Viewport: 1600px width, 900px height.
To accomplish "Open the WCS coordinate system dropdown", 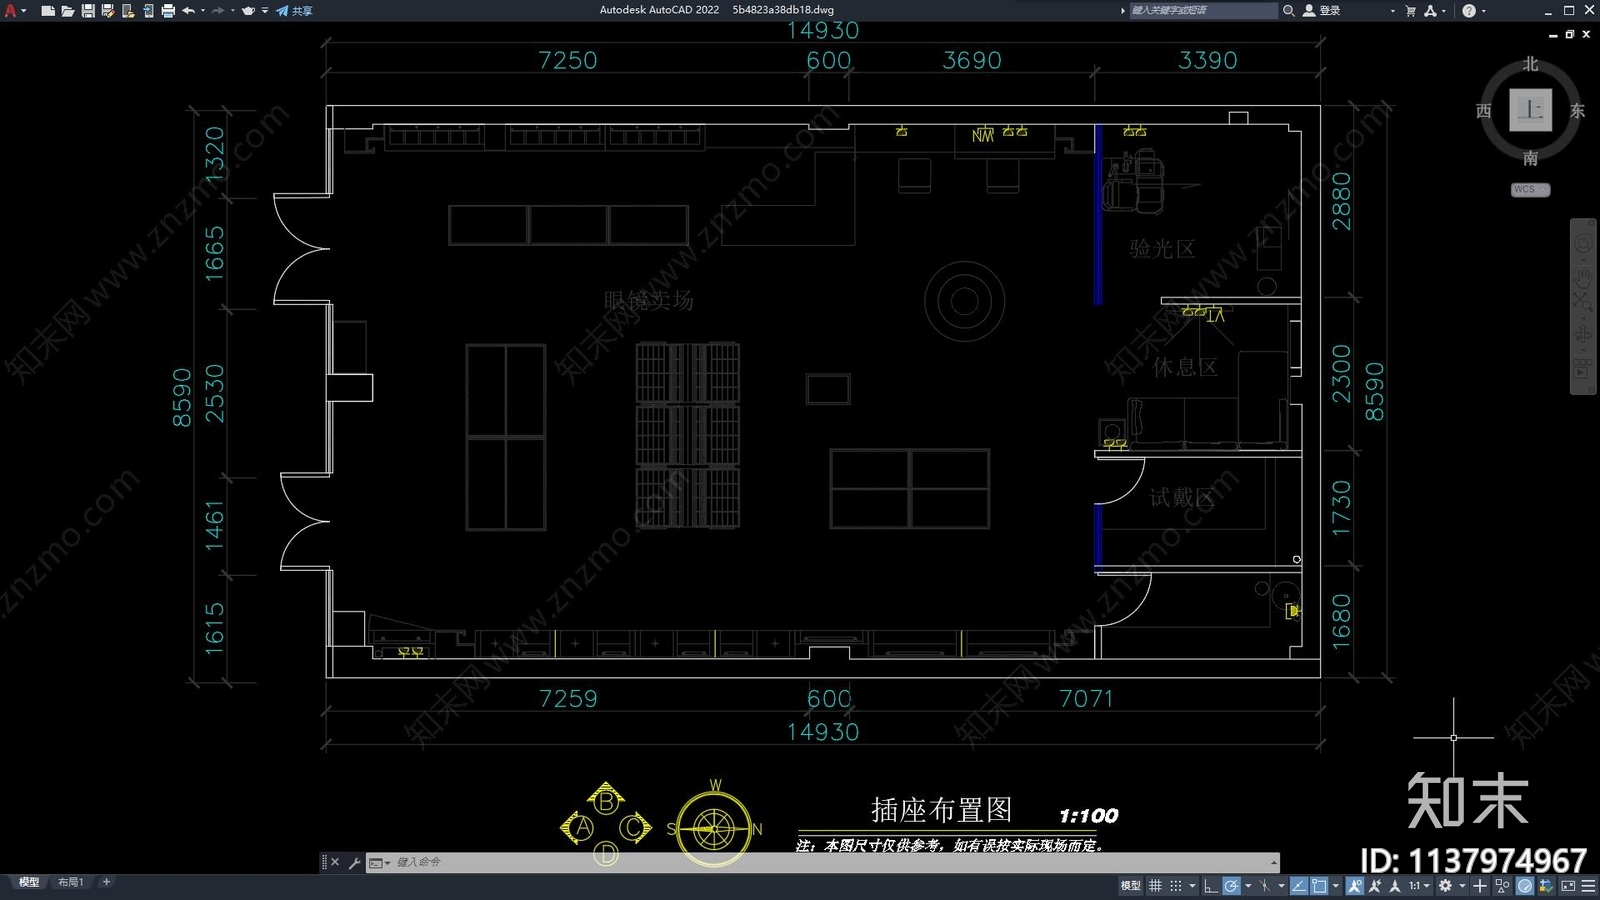I will point(1530,189).
